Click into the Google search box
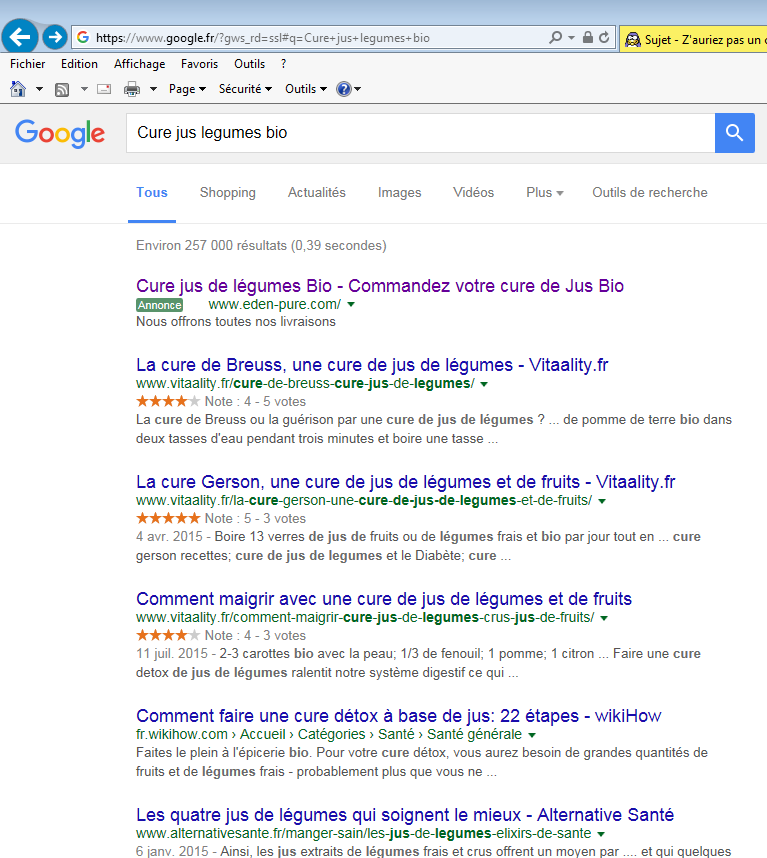Viewport: 767px width, 858px height. coord(420,133)
